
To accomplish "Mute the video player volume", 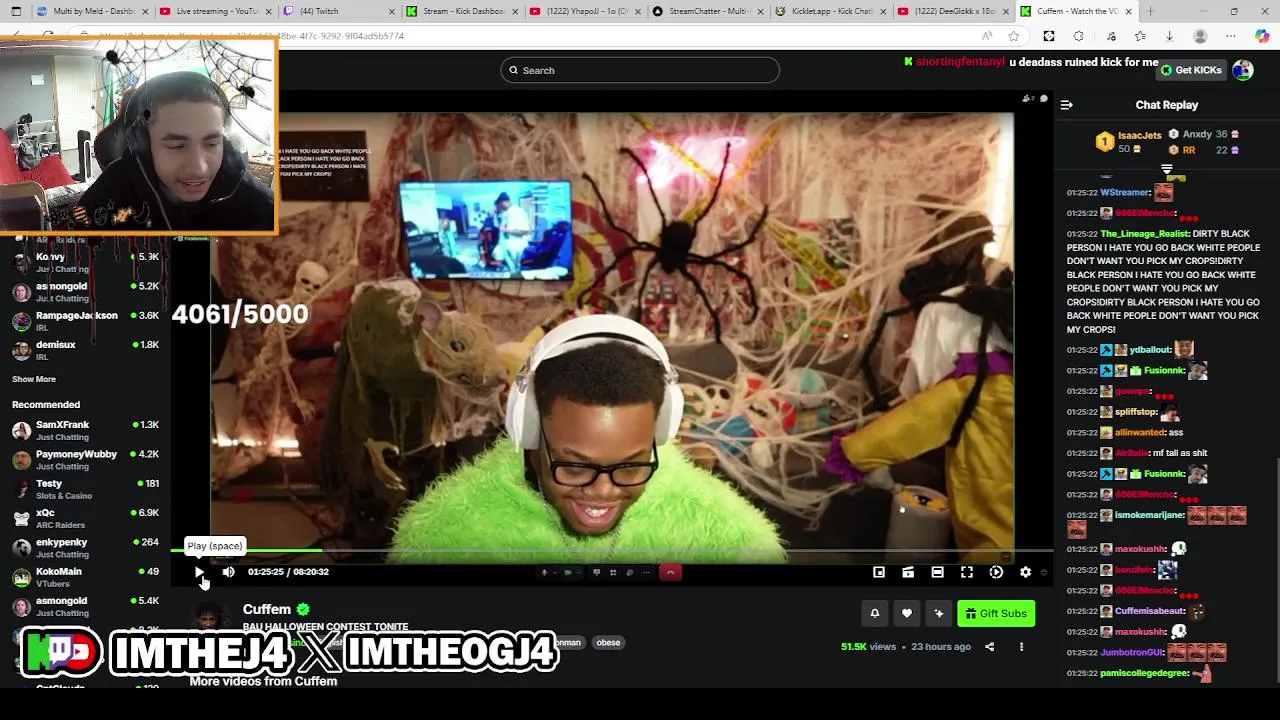I will click(x=228, y=572).
